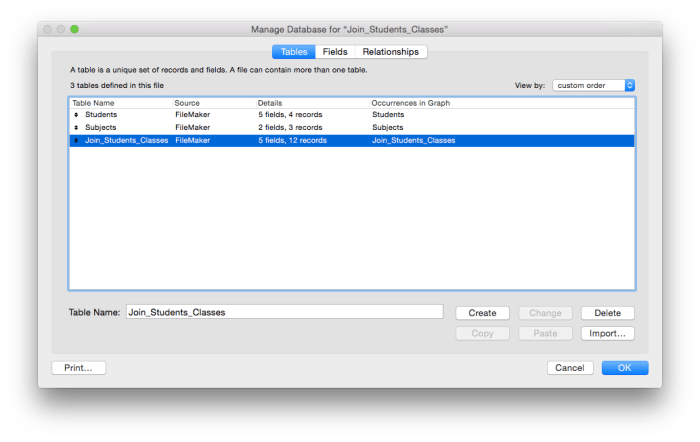Click the Print... button
This screenshot has width=700, height=442.
coord(78,368)
